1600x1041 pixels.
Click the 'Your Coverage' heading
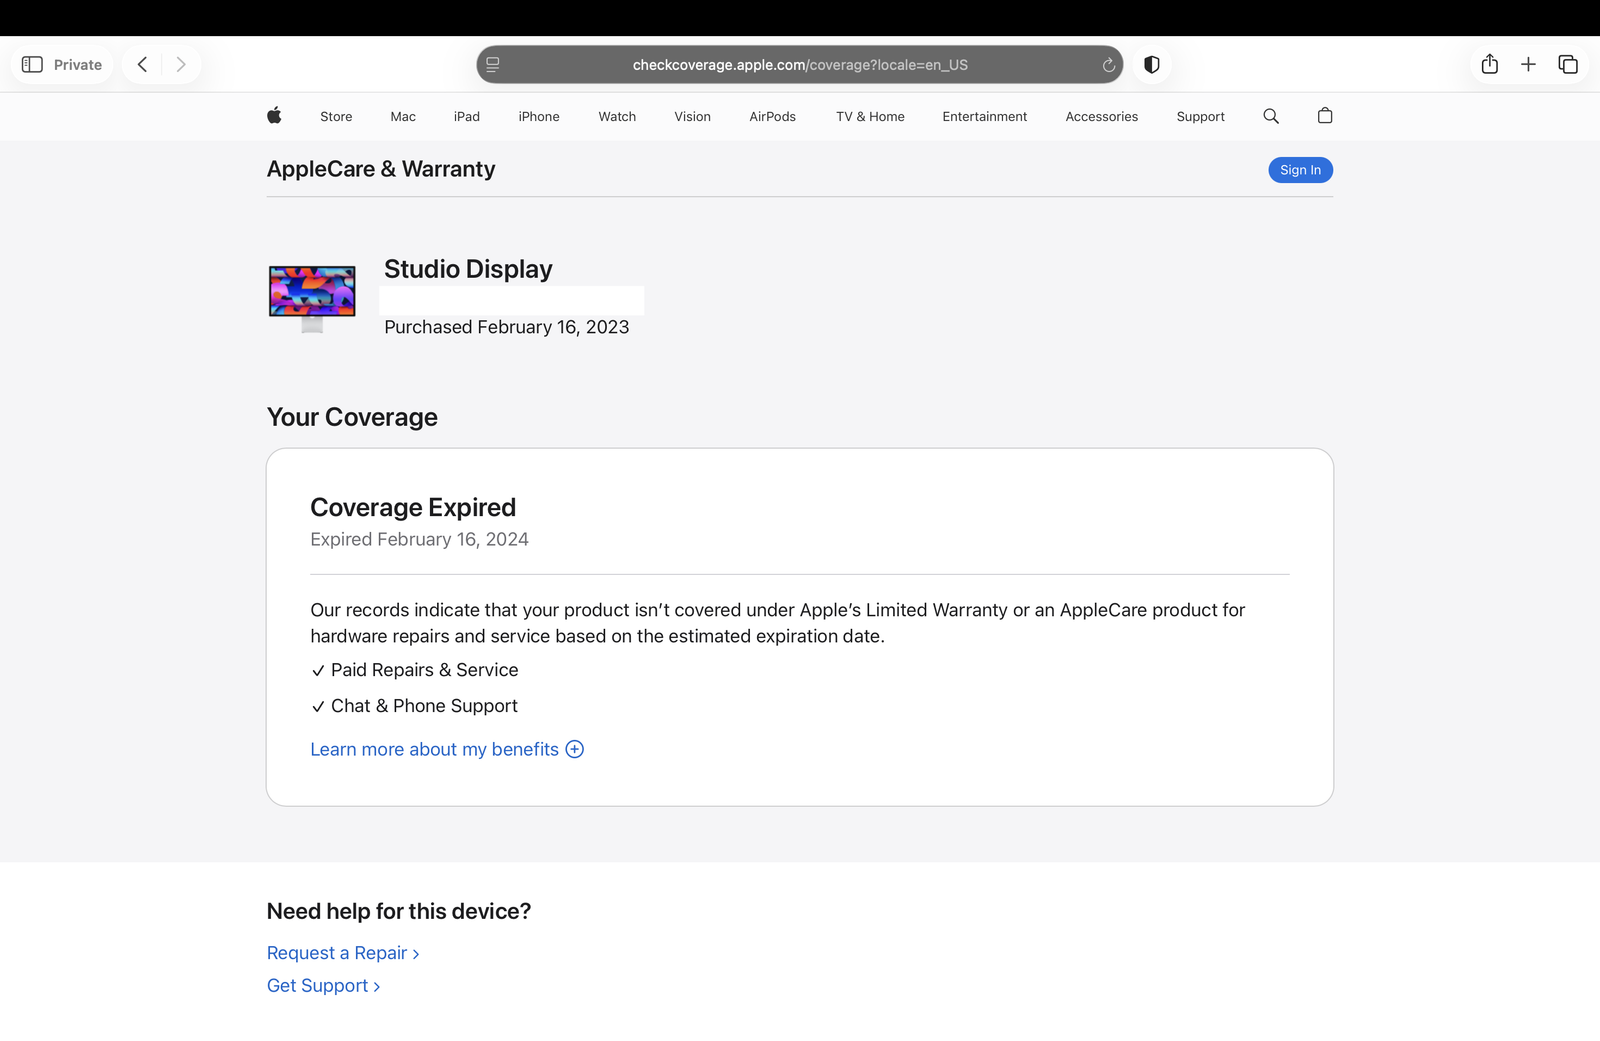(x=352, y=417)
